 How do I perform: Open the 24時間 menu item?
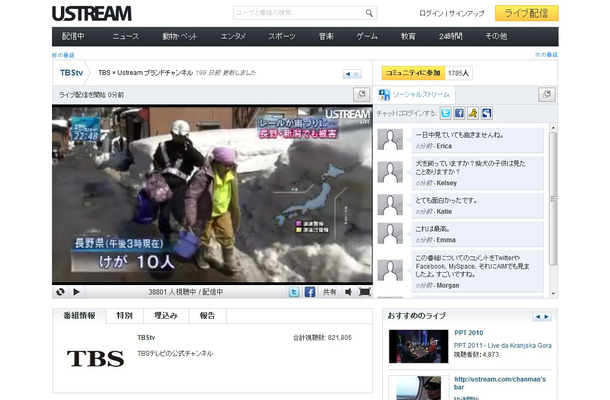tap(450, 36)
